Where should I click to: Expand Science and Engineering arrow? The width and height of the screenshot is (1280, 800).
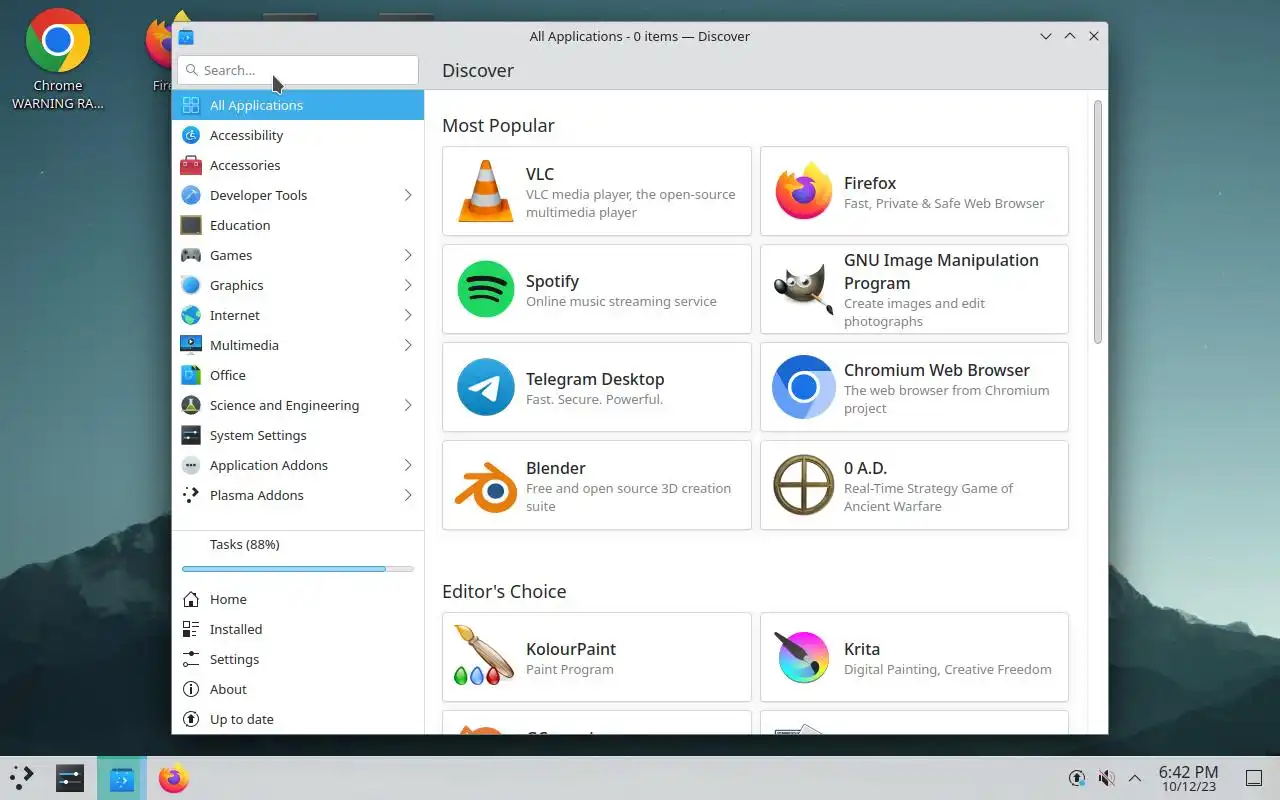coord(408,405)
